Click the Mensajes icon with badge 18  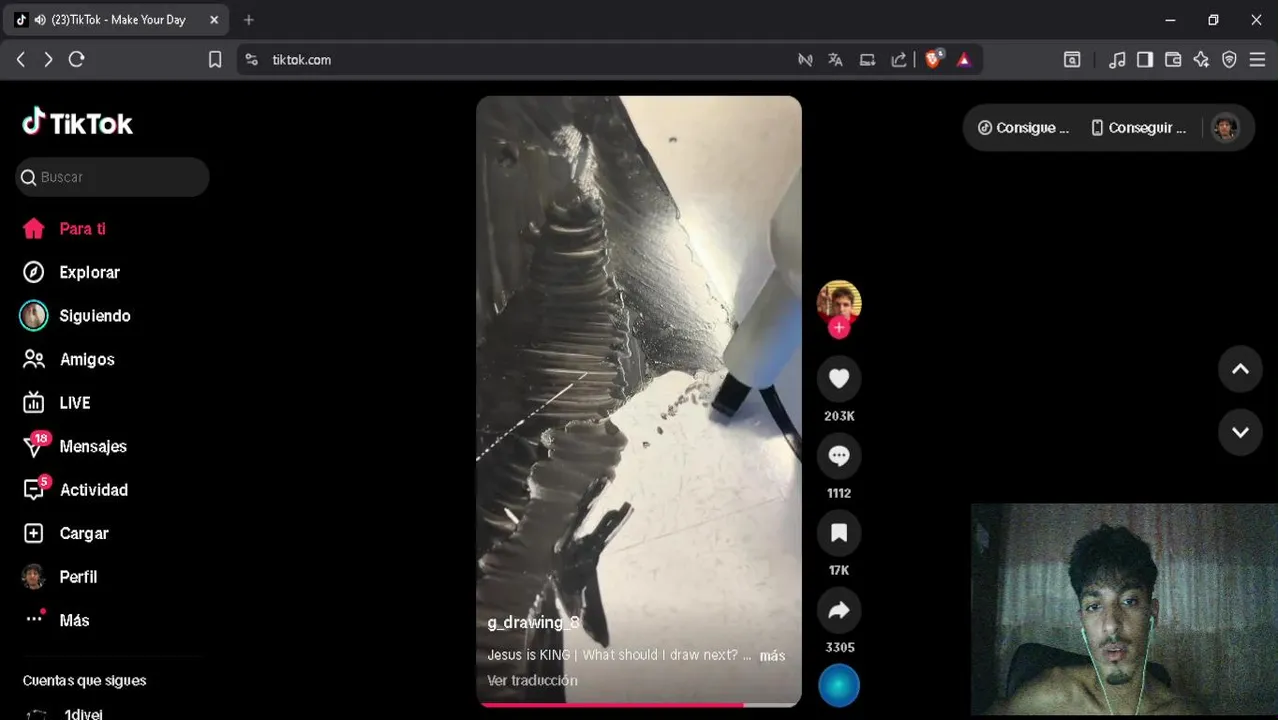(x=34, y=446)
